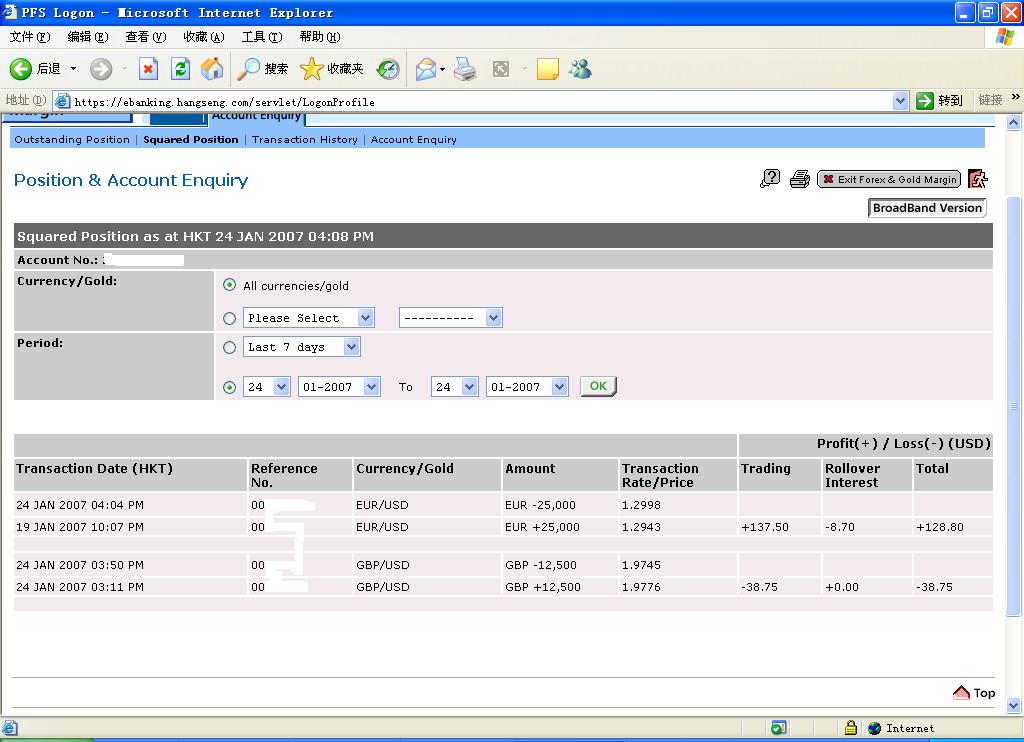Click the Refresh page toolbar icon
Image resolution: width=1024 pixels, height=742 pixels.
tap(180, 68)
